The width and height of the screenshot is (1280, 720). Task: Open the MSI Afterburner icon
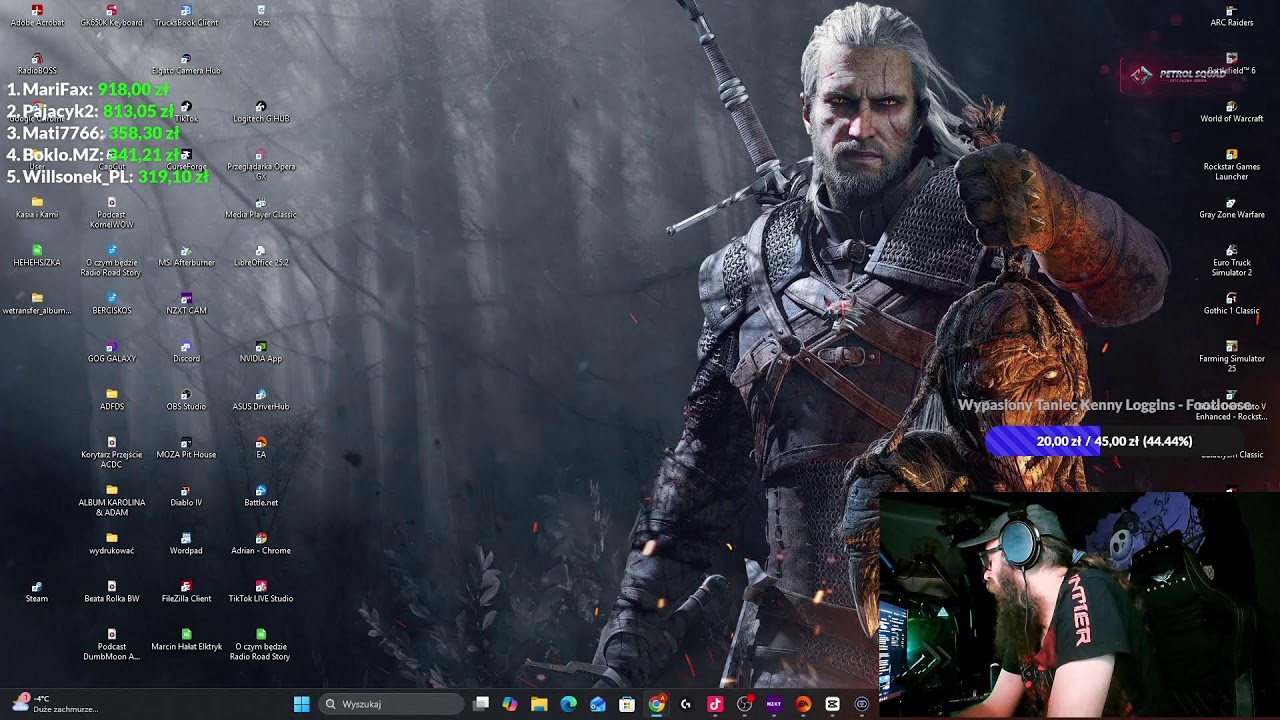(x=186, y=255)
